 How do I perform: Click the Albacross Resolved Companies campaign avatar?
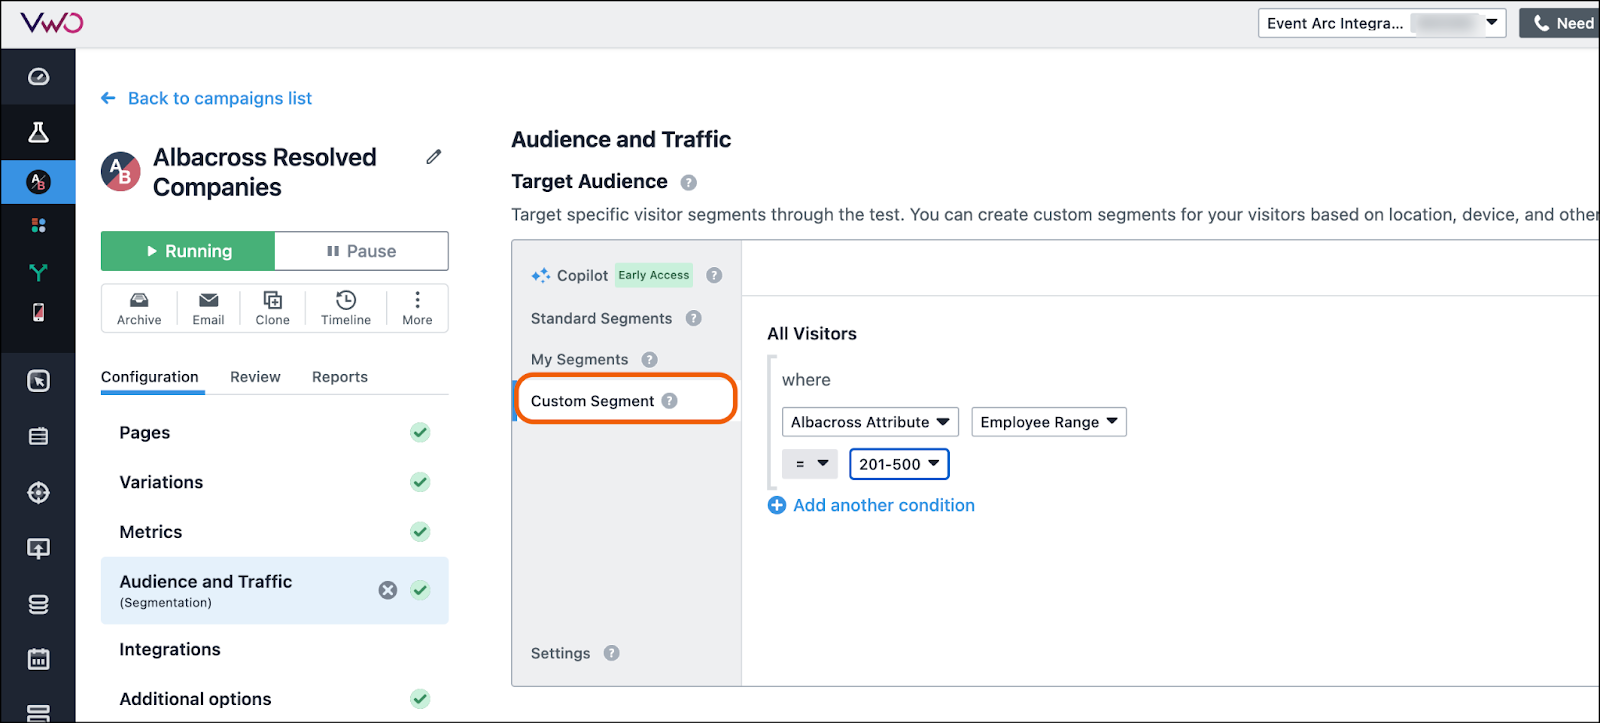click(121, 172)
